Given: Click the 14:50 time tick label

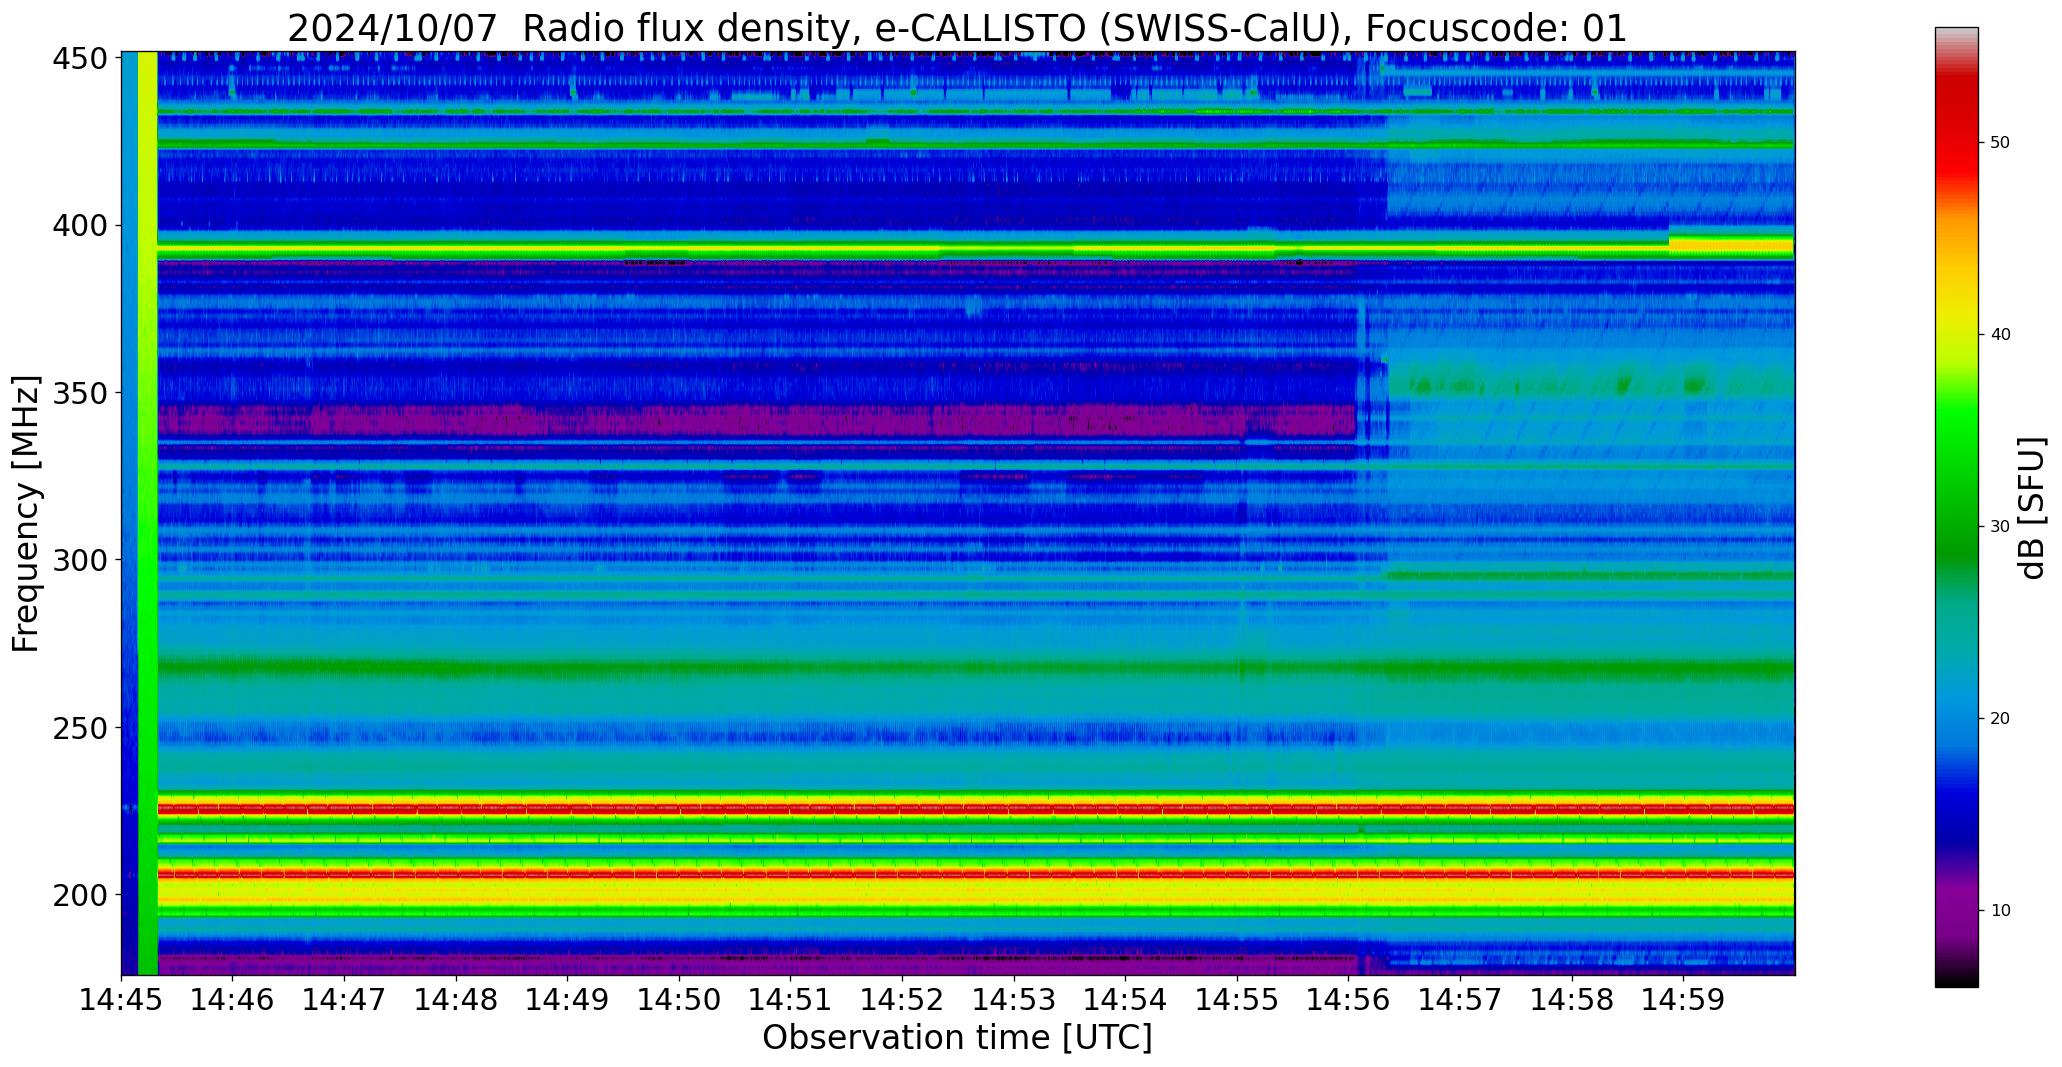Looking at the screenshot, I should 679,998.
